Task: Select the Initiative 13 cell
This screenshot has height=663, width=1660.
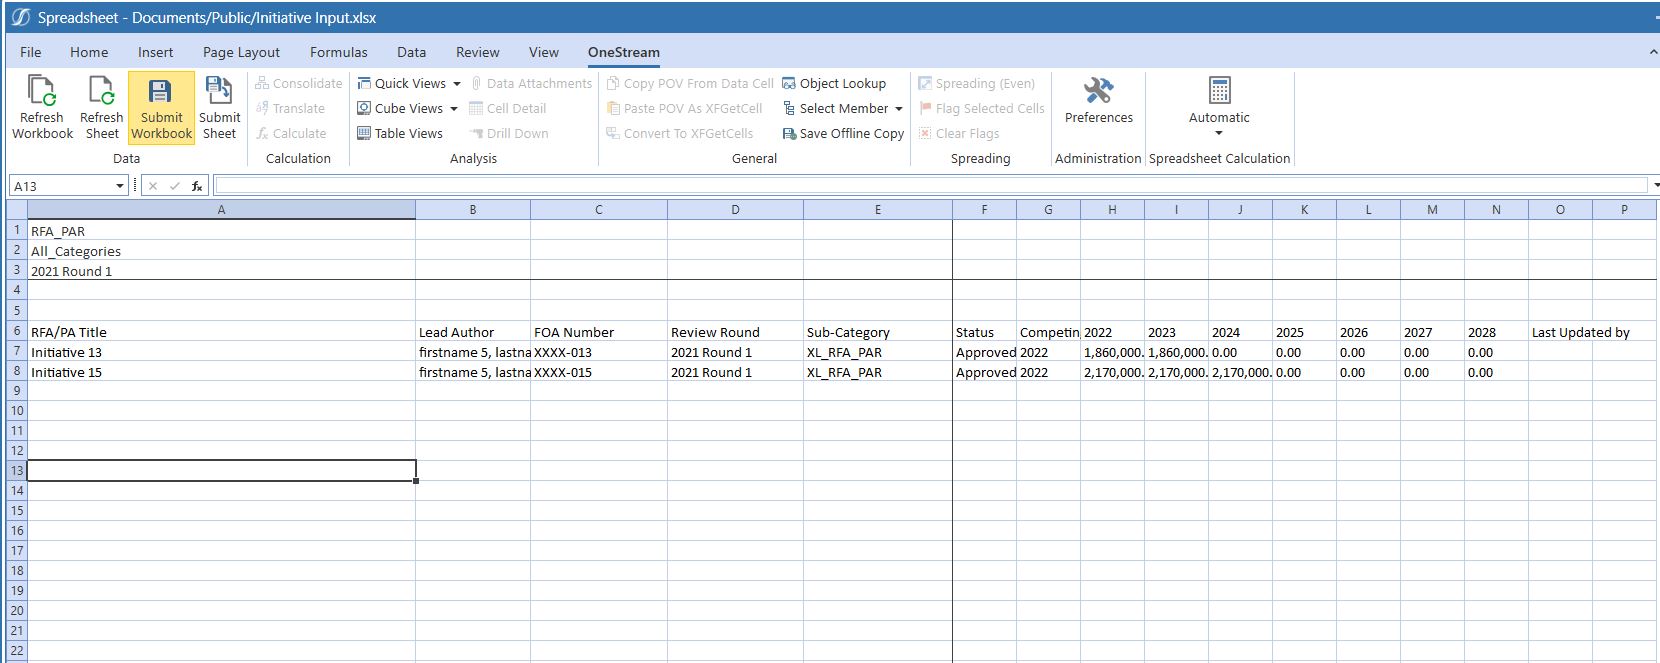Action: 220,353
